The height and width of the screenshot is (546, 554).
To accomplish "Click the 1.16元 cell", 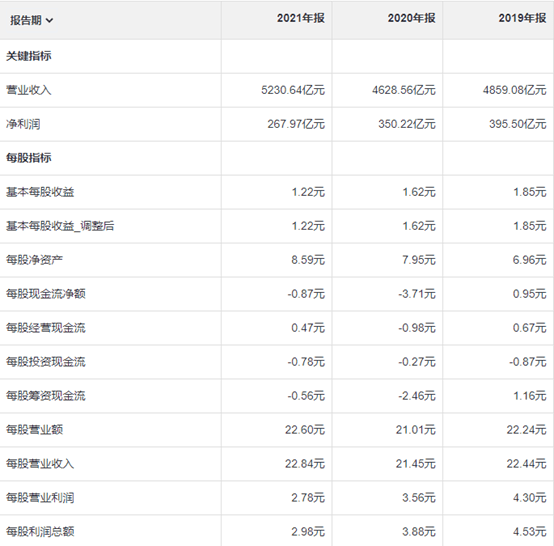I will tap(530, 395).
